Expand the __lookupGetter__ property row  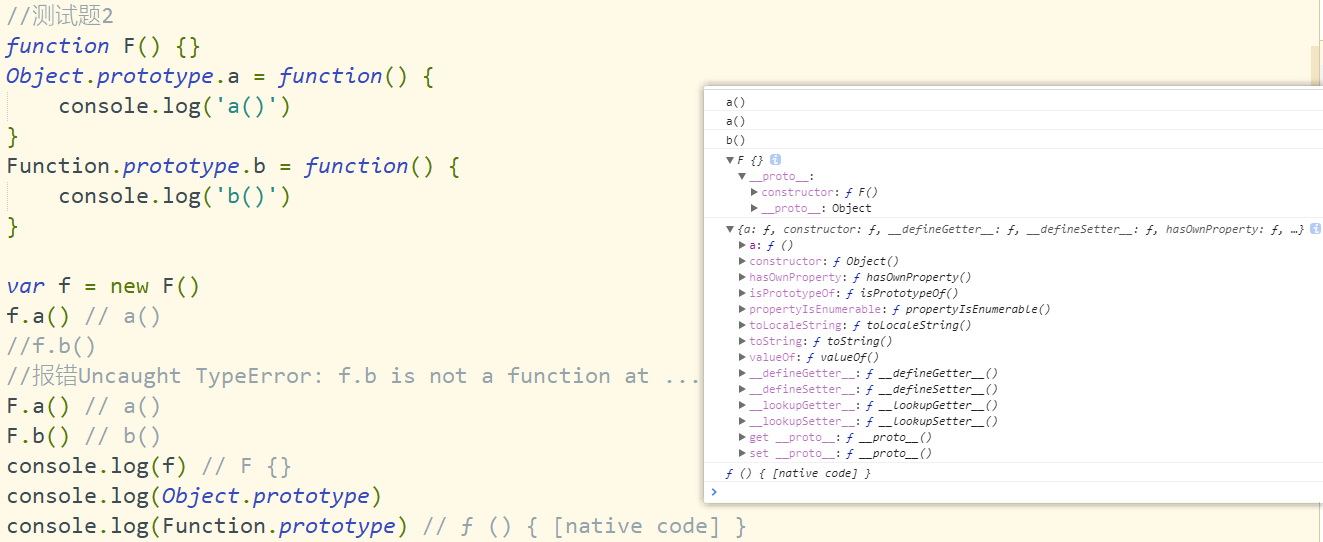742,405
